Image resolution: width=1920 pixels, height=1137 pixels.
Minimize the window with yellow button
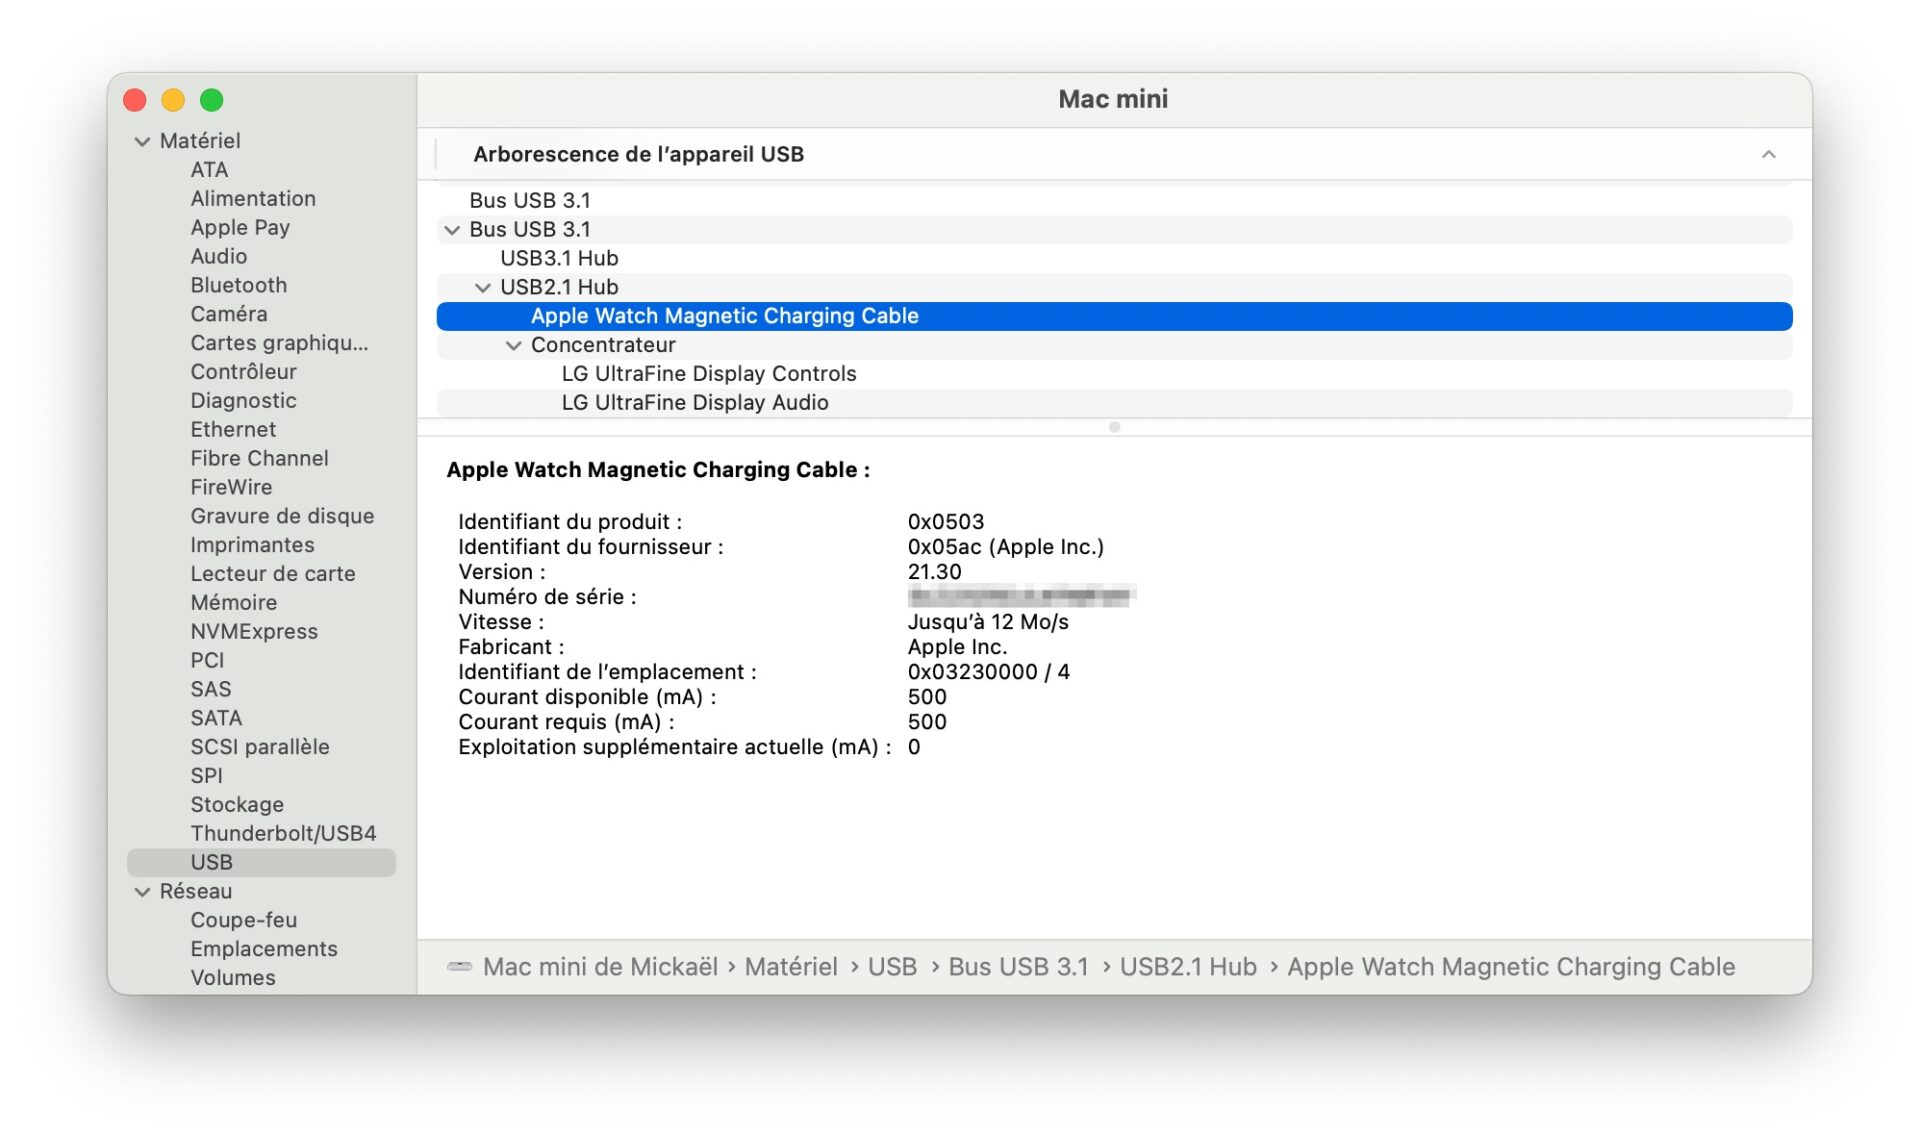tap(173, 100)
